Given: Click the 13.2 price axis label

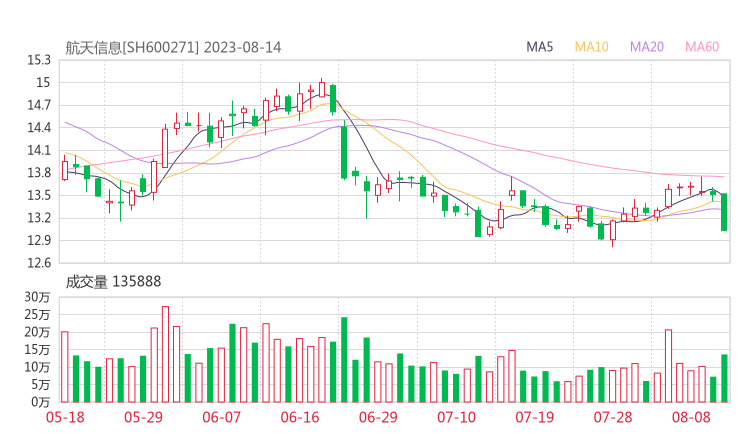Looking at the screenshot, I should click(39, 218).
